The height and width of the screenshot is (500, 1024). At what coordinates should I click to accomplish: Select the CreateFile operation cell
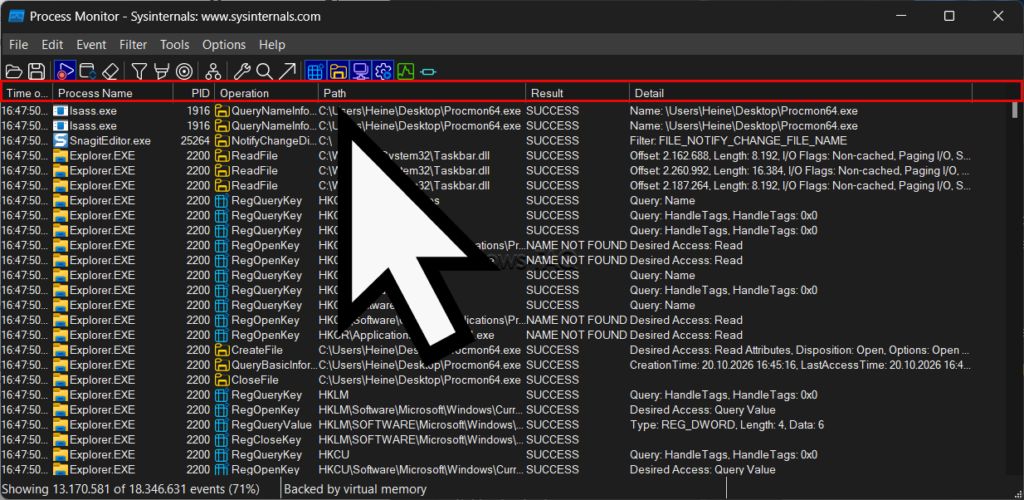point(257,350)
